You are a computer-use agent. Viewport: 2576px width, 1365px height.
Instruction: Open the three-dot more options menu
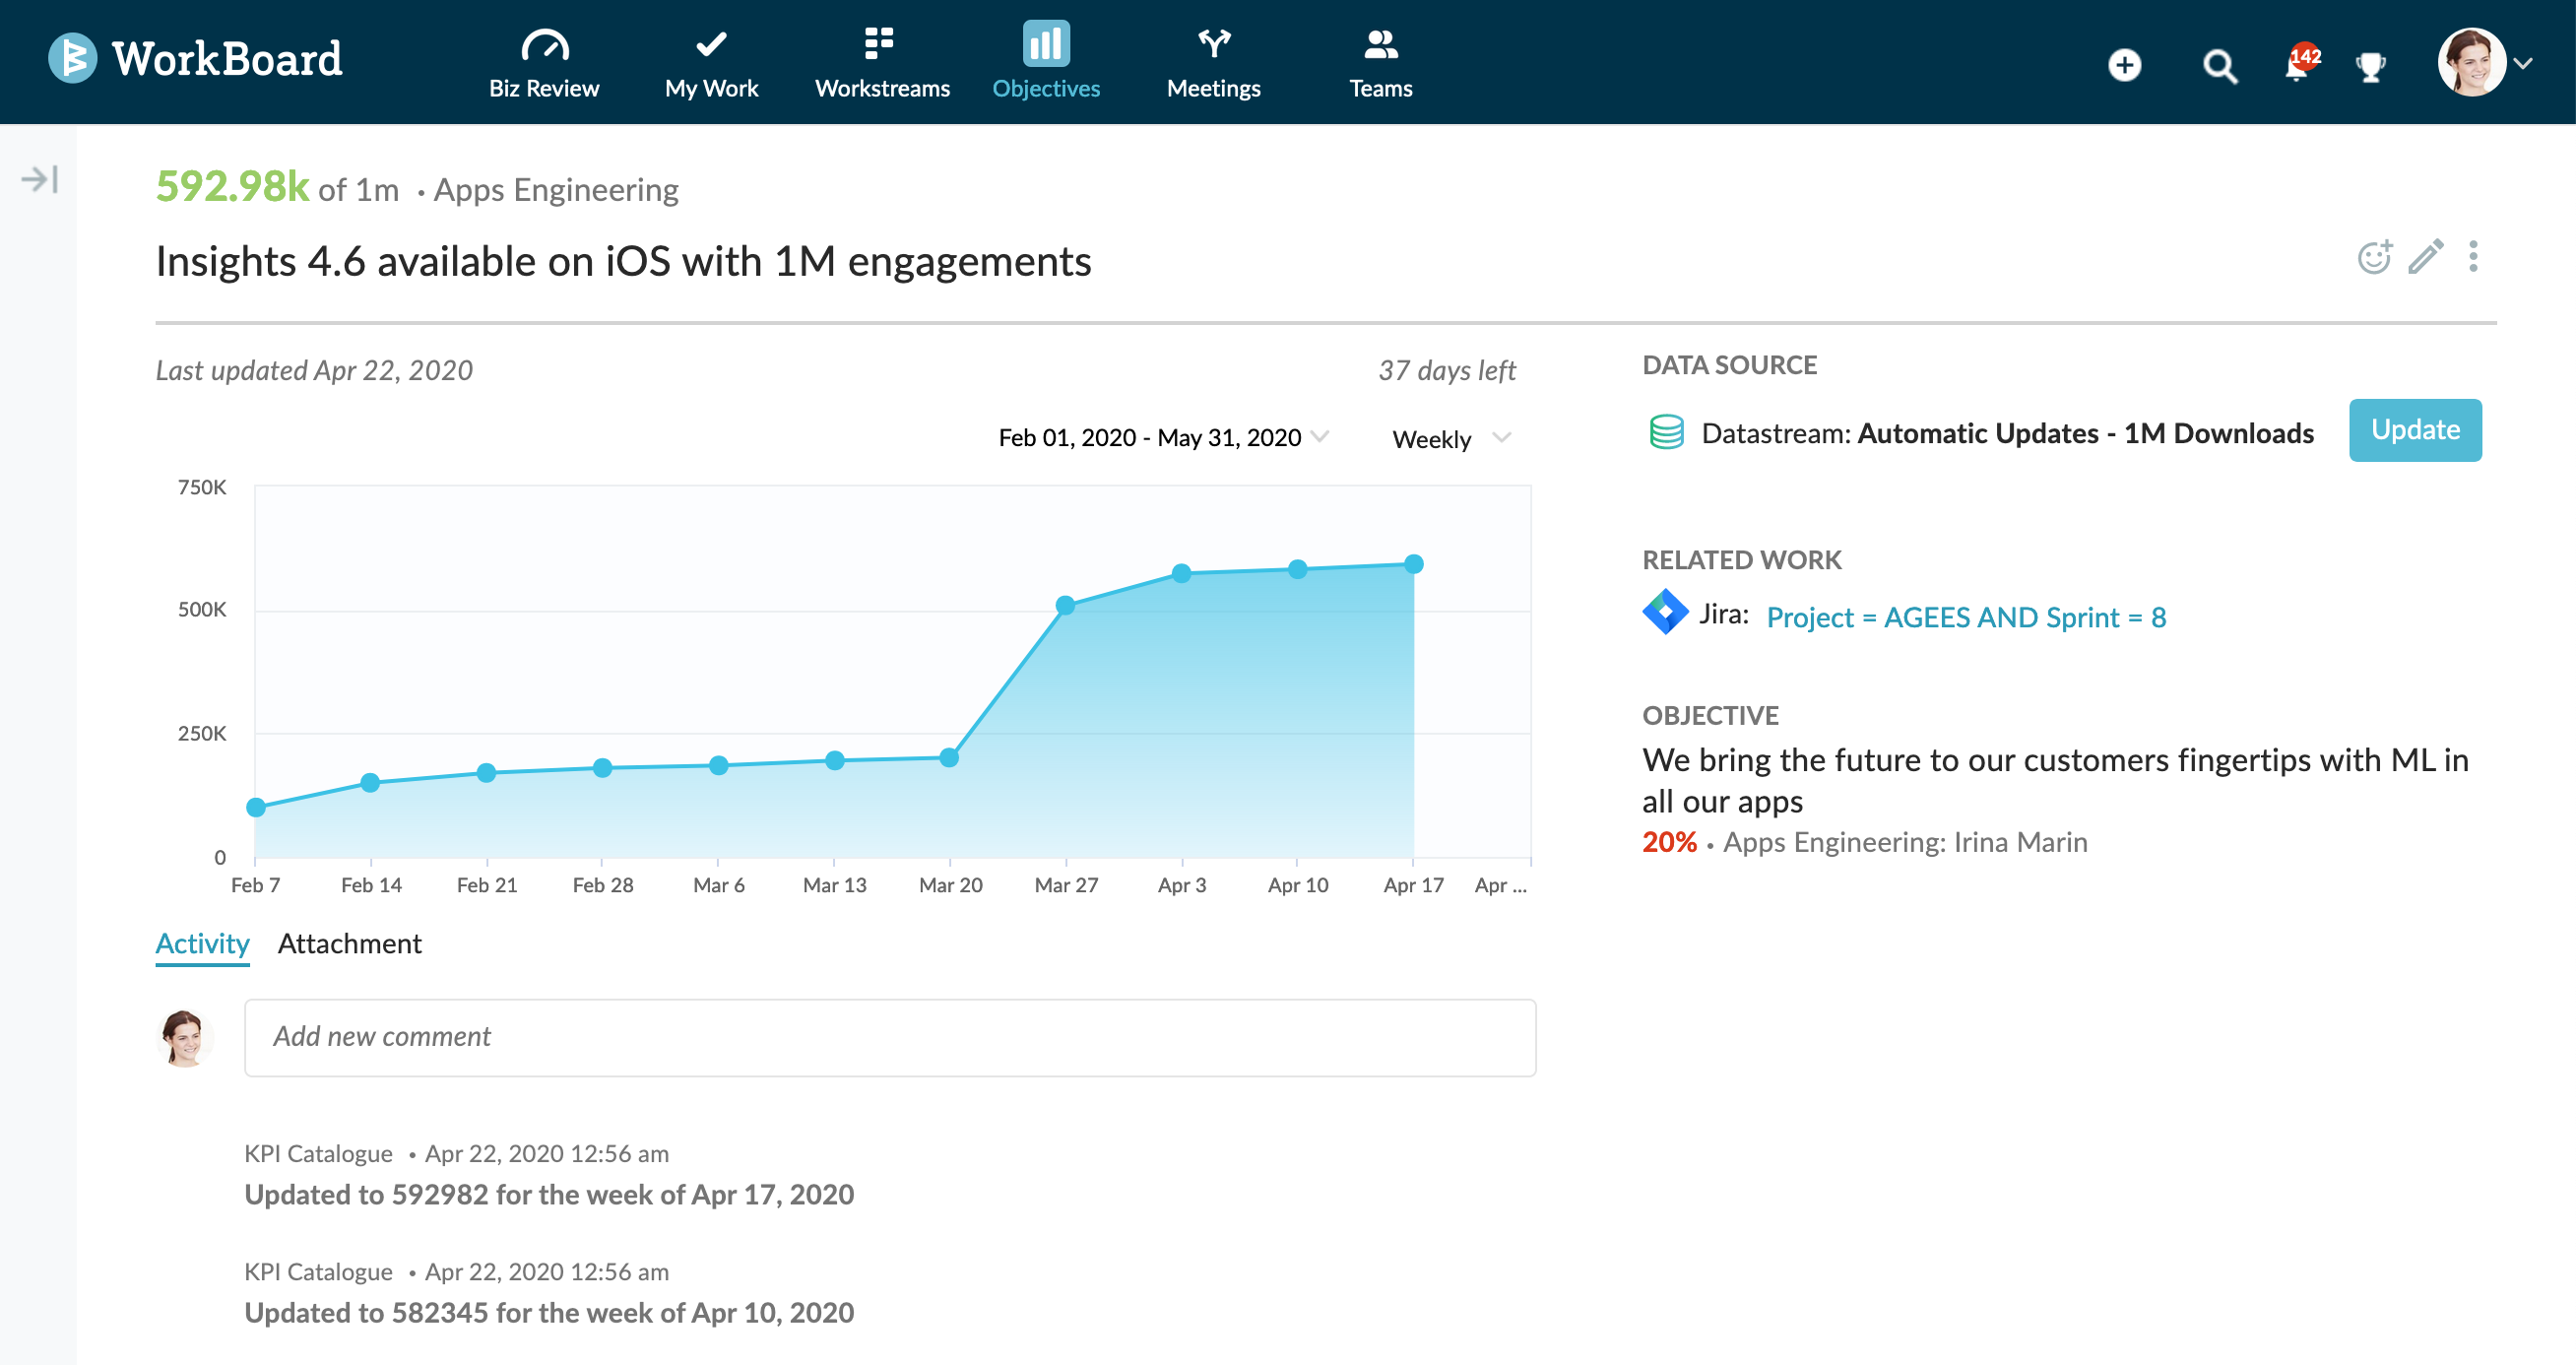pos(2473,257)
